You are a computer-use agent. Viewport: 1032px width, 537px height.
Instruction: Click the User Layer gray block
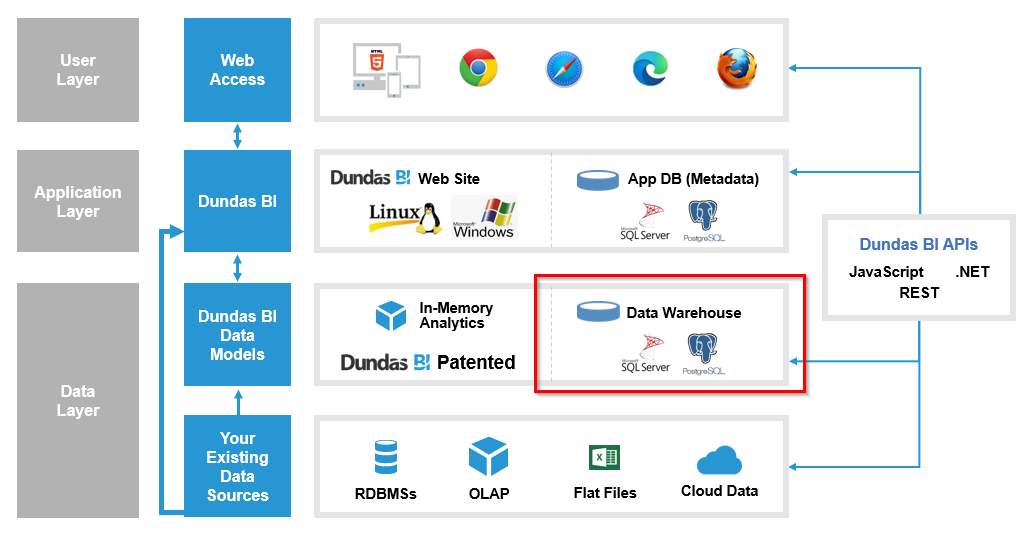pyautogui.click(x=78, y=70)
